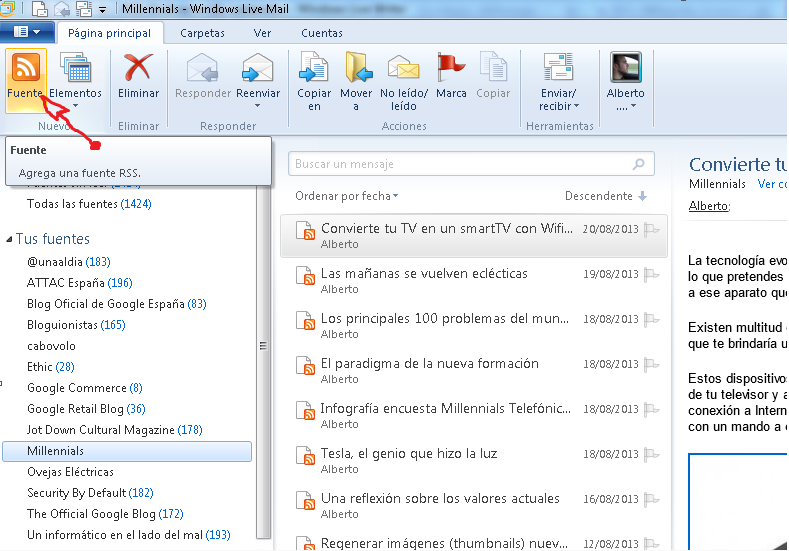Select the cabovolo feed

[x=51, y=346]
